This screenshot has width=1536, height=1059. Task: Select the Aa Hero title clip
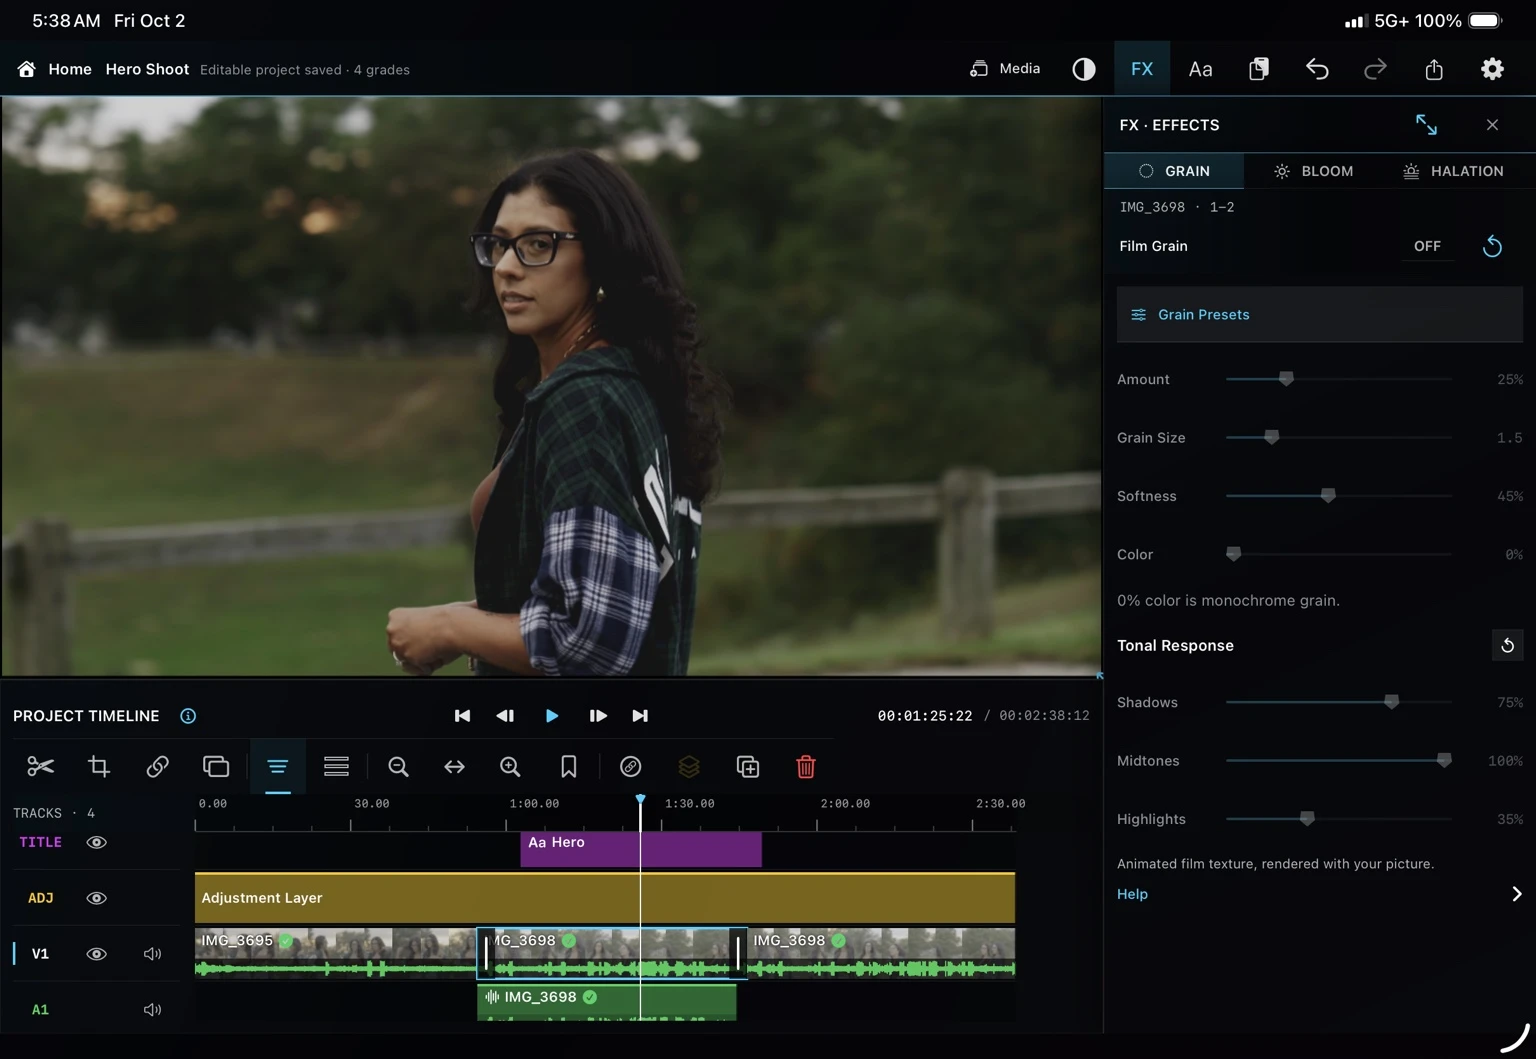[x=640, y=849]
